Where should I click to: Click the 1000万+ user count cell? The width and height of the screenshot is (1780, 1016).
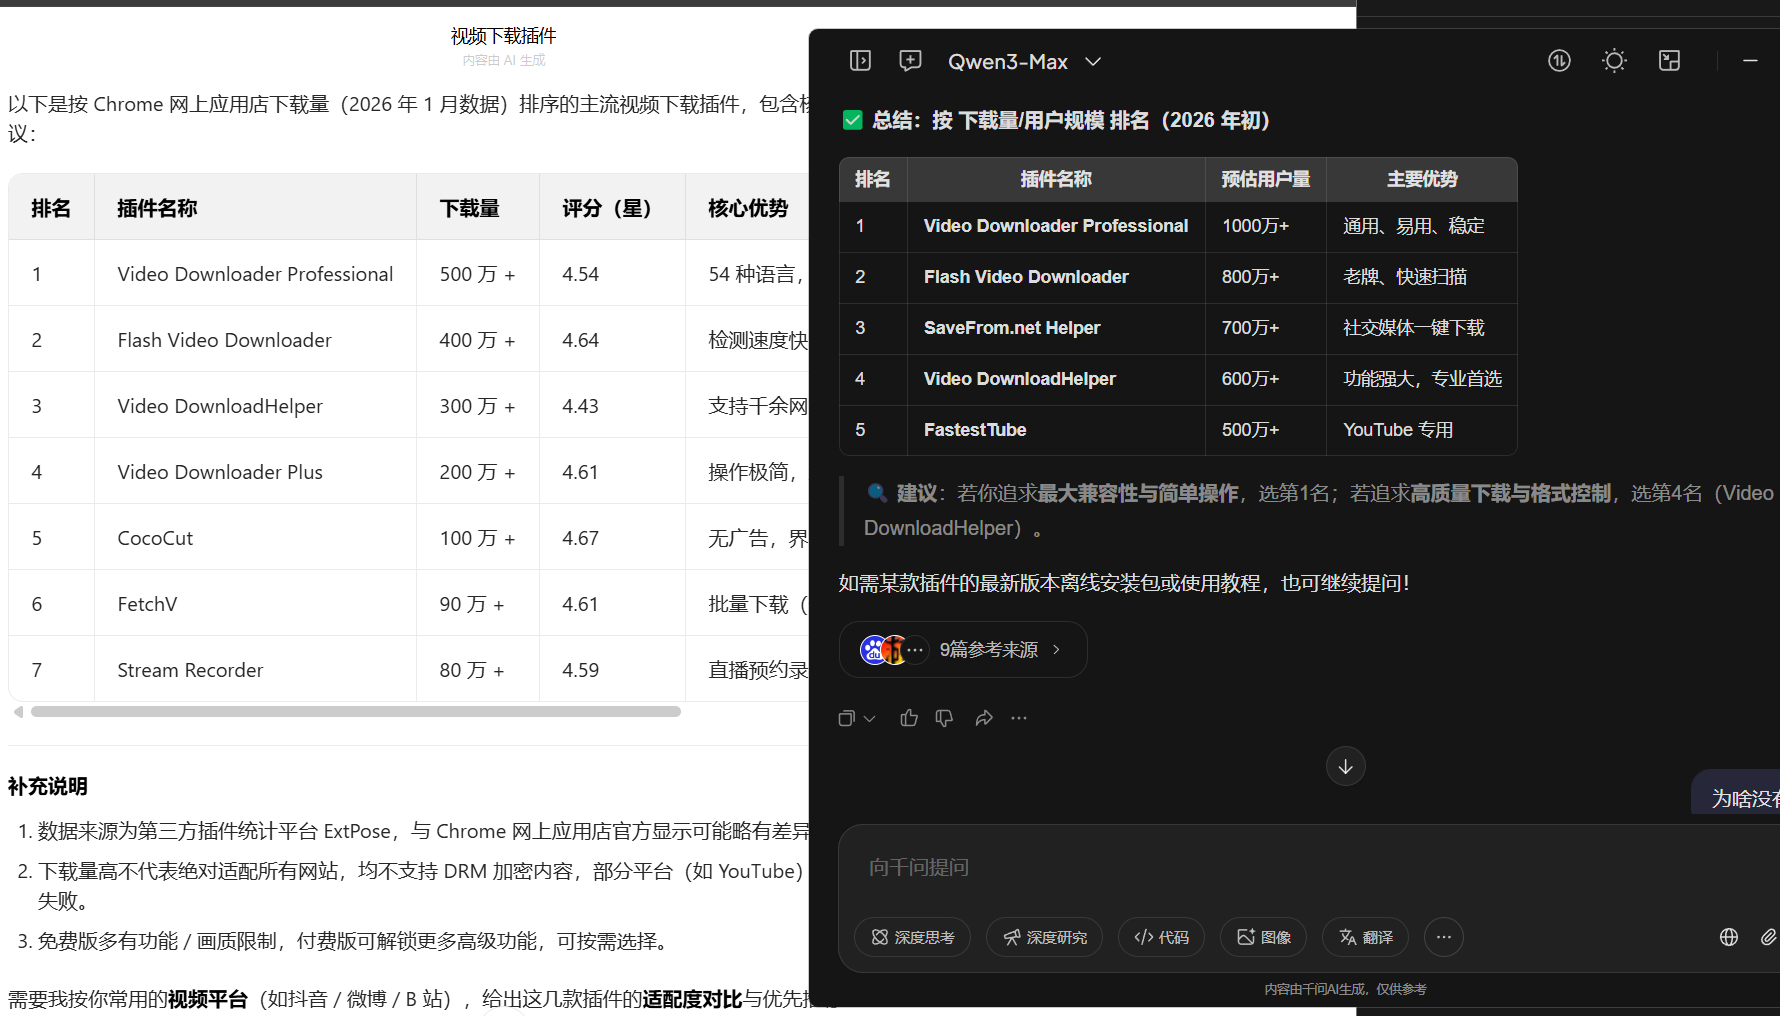pyautogui.click(x=1256, y=226)
